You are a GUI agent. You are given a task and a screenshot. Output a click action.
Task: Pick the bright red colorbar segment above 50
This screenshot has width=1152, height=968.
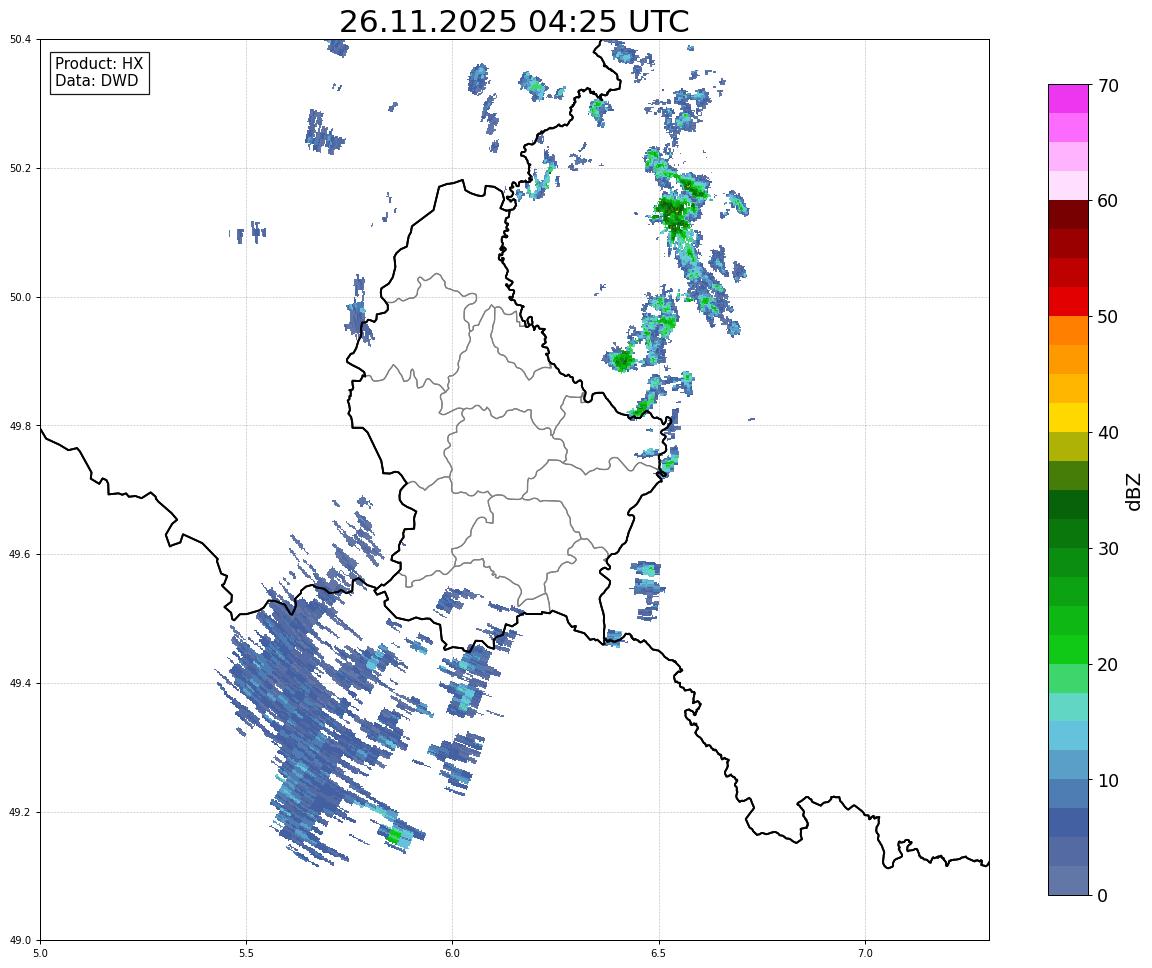pos(1068,301)
